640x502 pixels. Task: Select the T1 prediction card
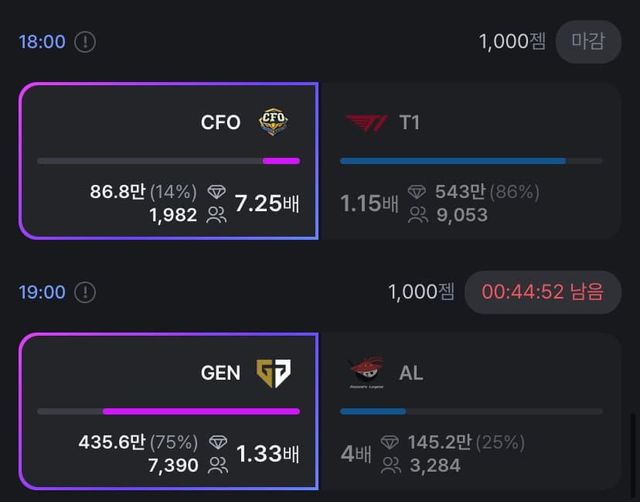pyautogui.click(x=470, y=160)
